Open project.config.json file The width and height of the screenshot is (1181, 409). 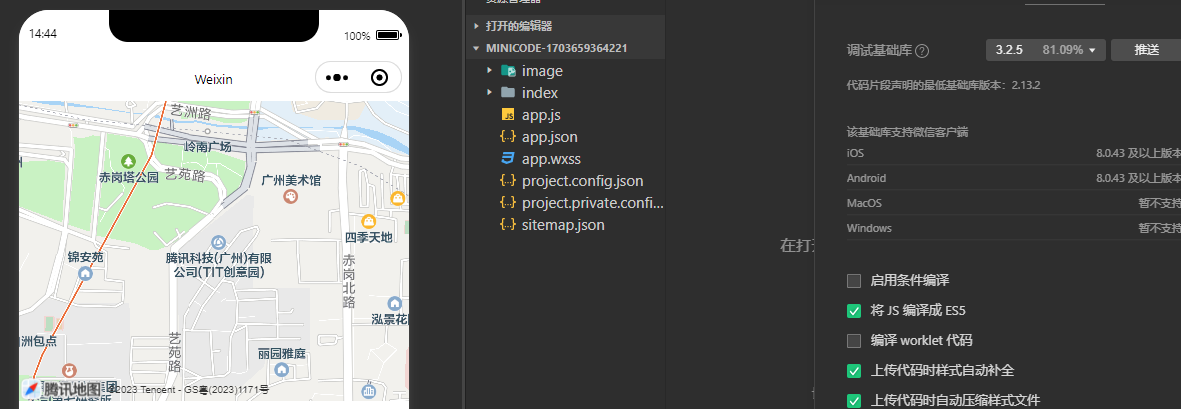582,181
